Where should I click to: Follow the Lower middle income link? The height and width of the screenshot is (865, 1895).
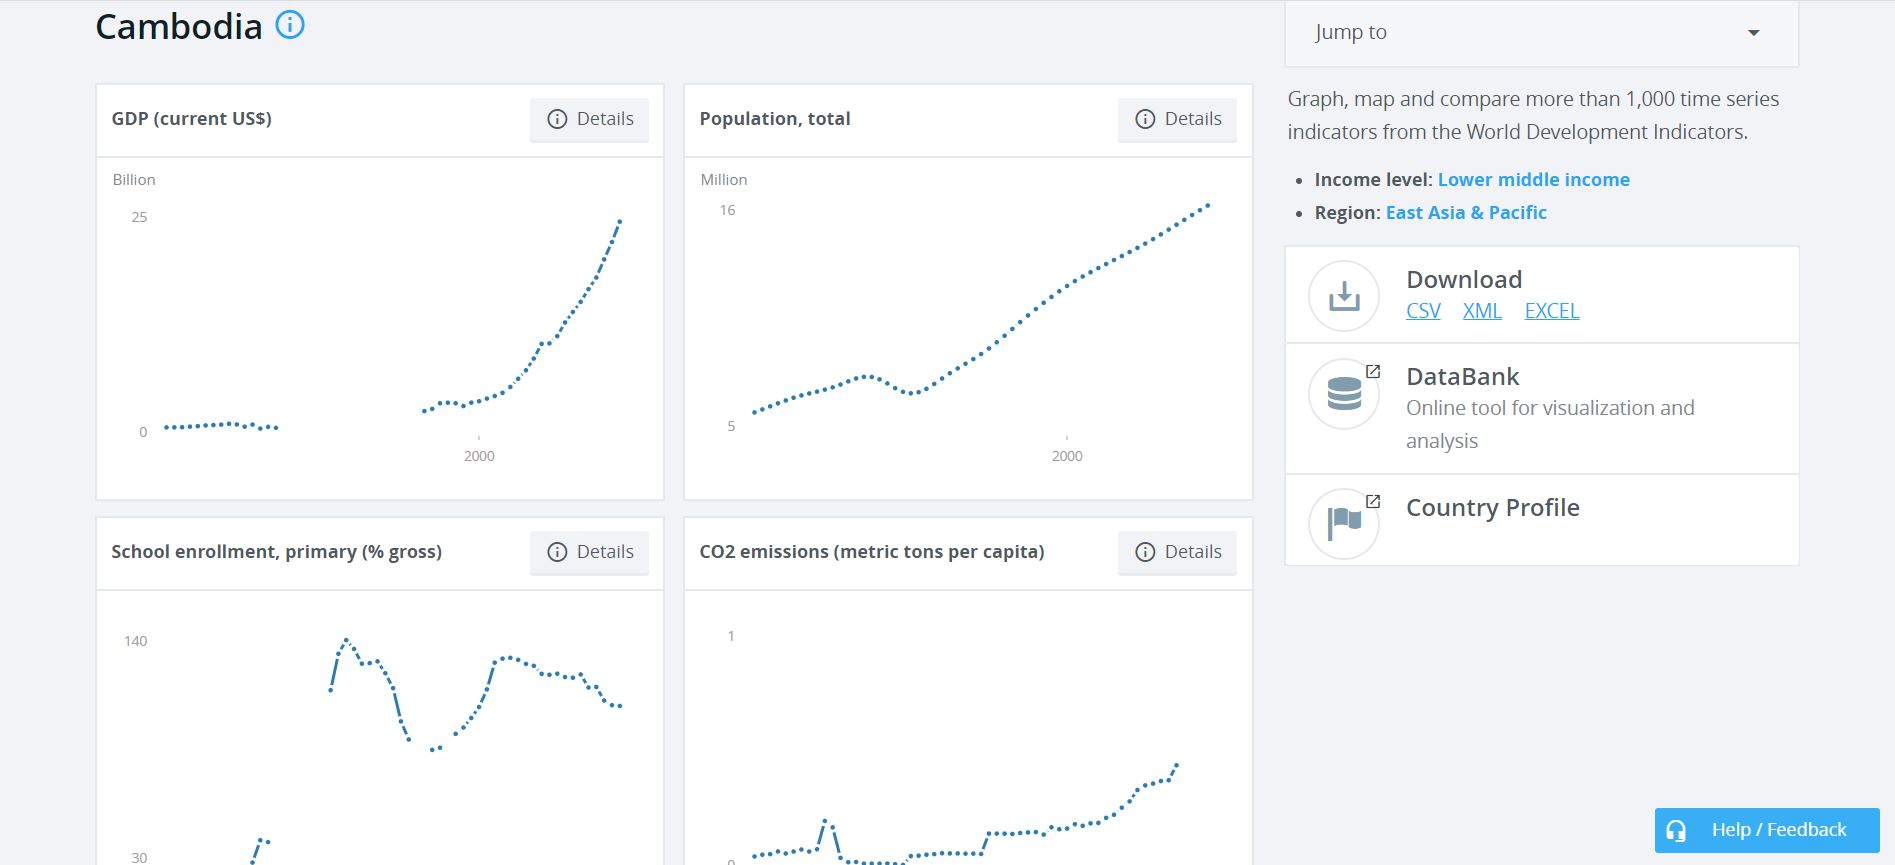pos(1533,180)
